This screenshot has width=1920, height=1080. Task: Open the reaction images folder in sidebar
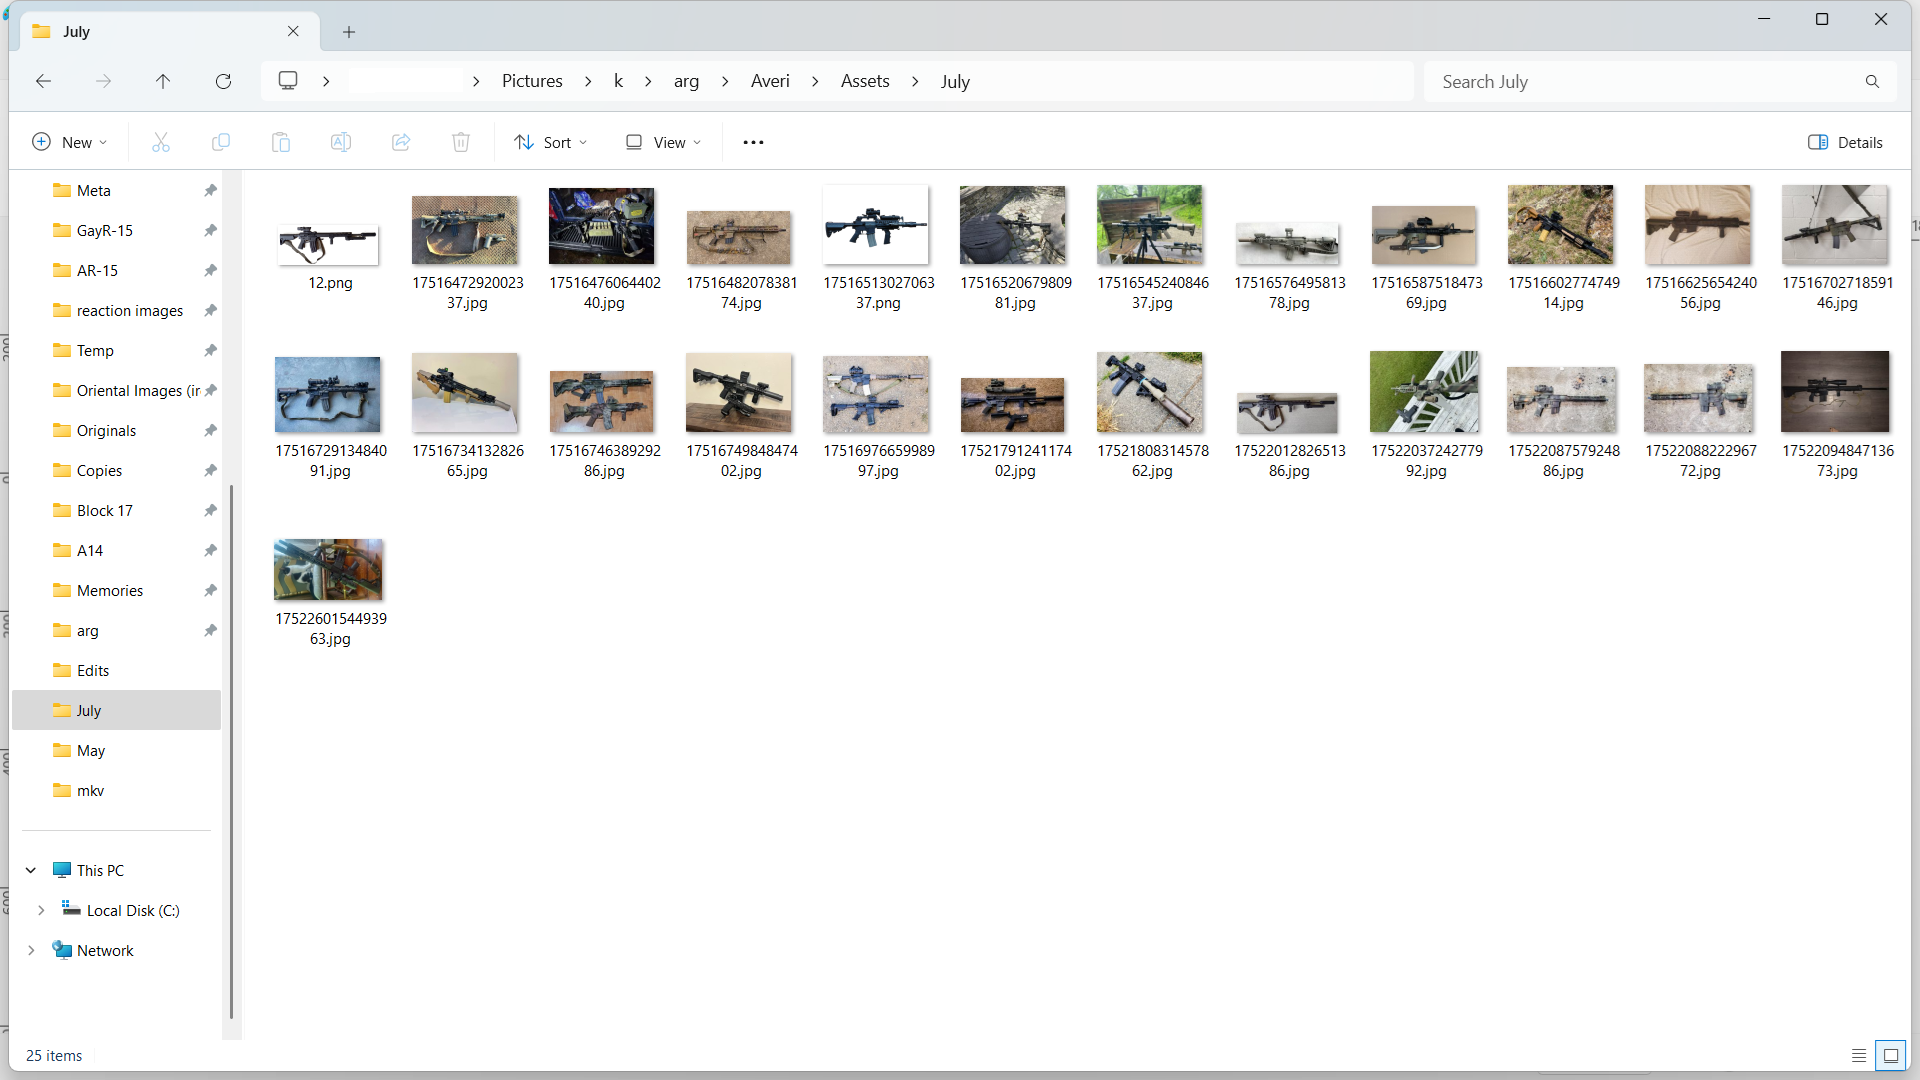coord(130,310)
